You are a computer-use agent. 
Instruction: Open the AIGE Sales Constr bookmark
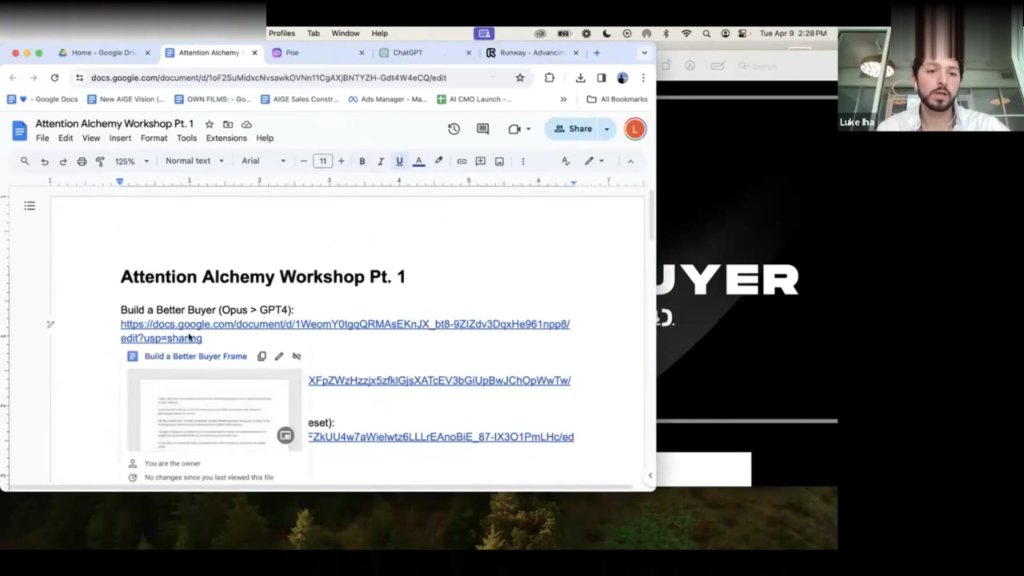300,99
